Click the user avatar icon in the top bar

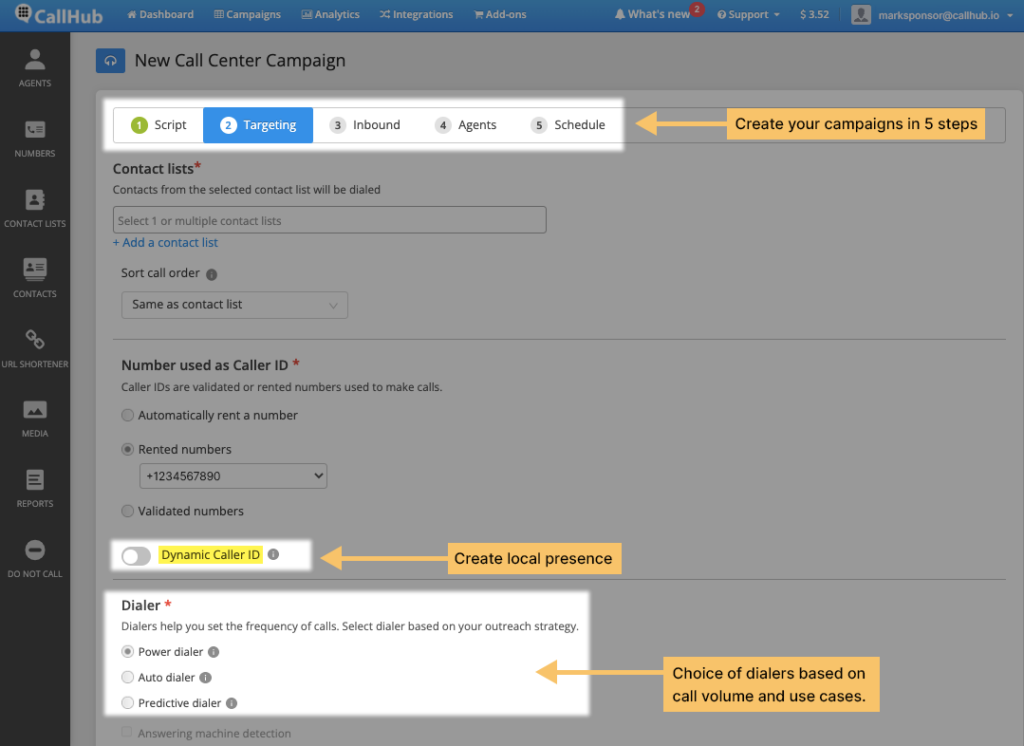(x=861, y=14)
